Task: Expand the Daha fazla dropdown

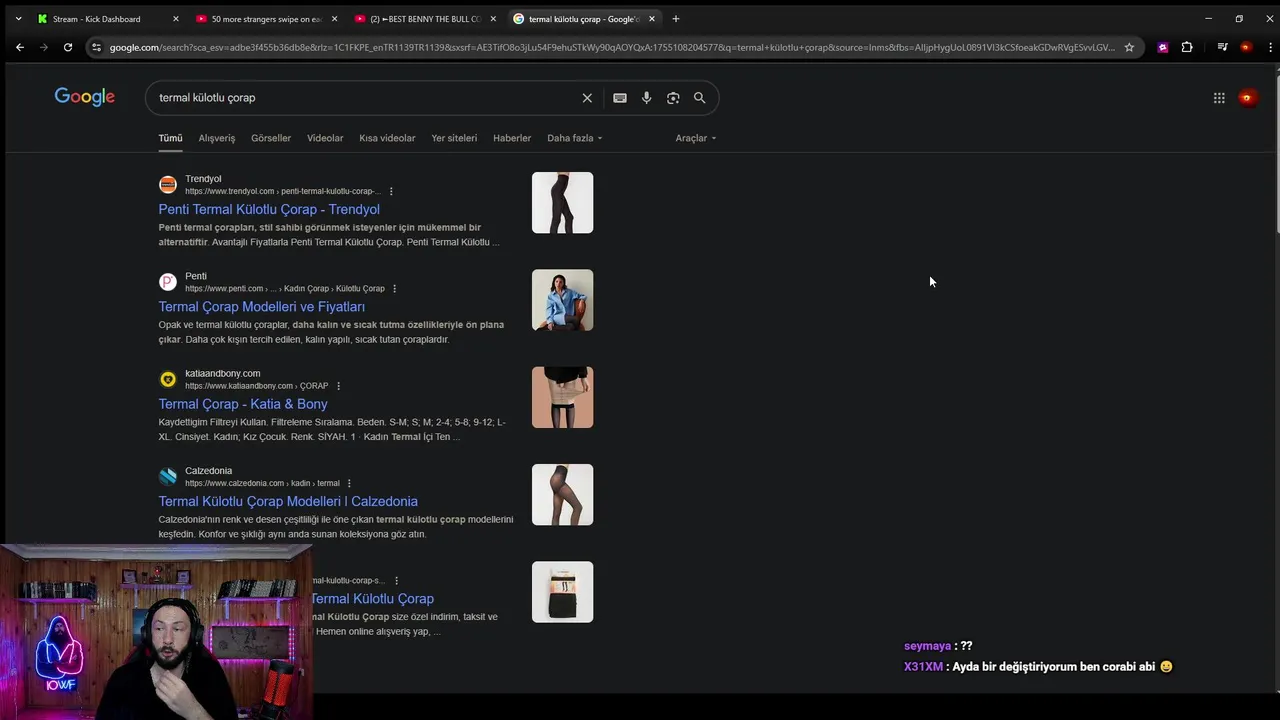Action: pyautogui.click(x=575, y=138)
